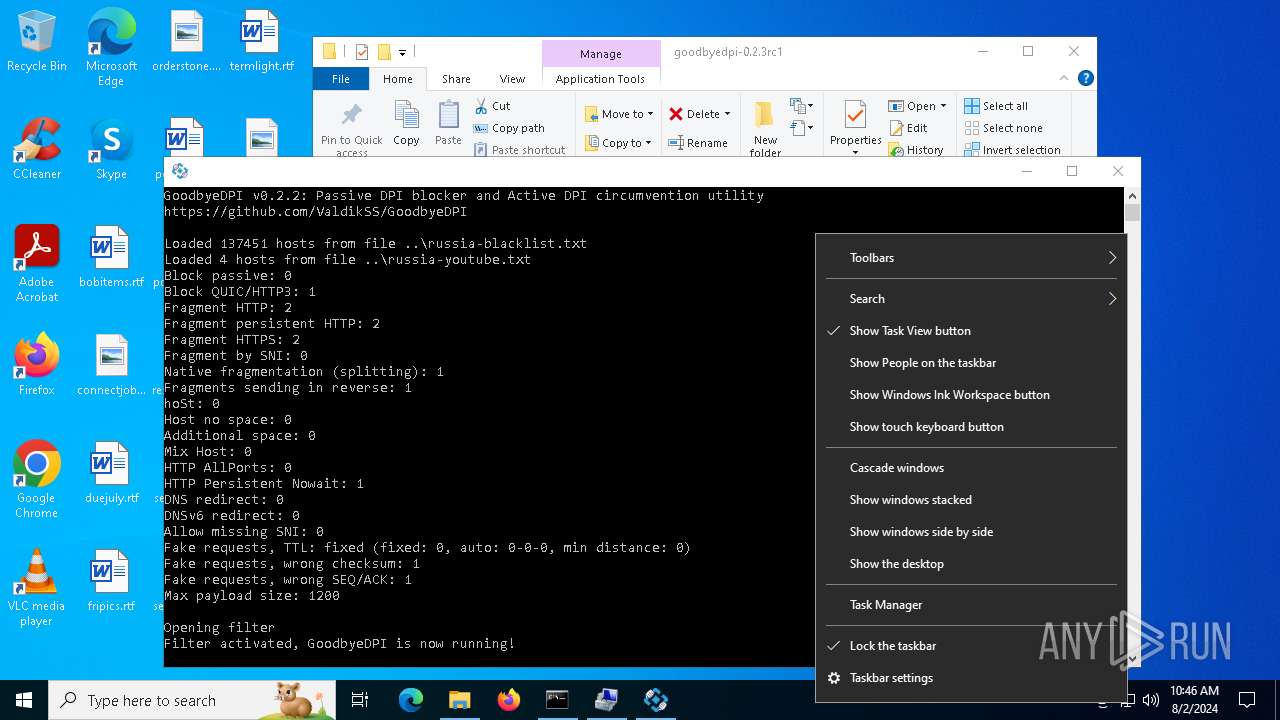This screenshot has height=720, width=1280.
Task: Expand Search submenu
Action: (x=971, y=299)
